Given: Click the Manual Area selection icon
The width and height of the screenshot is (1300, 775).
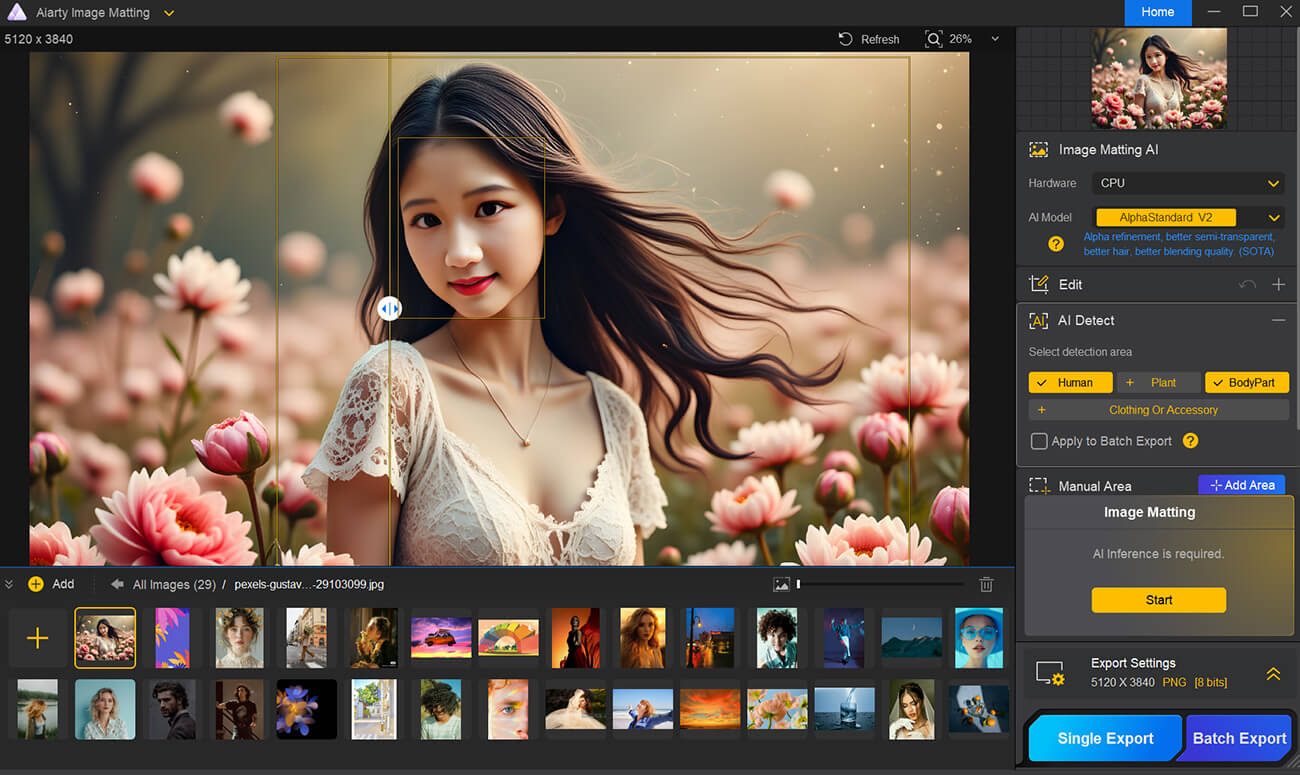Looking at the screenshot, I should [x=1040, y=486].
